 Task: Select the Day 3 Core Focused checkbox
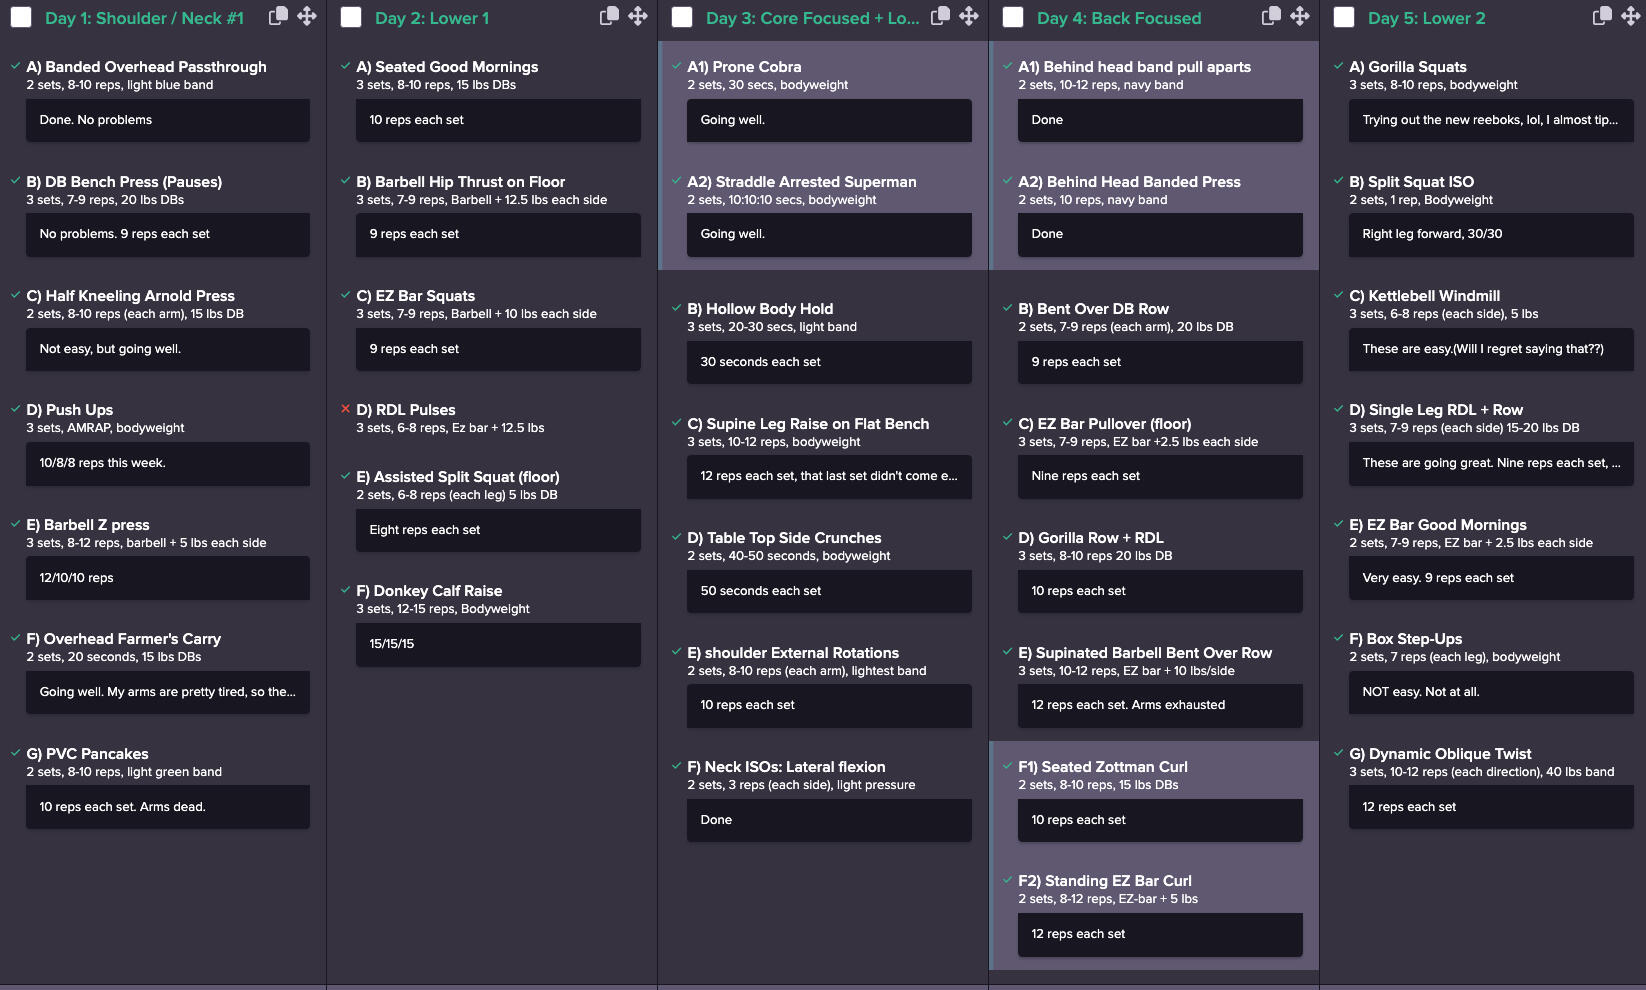[x=682, y=18]
